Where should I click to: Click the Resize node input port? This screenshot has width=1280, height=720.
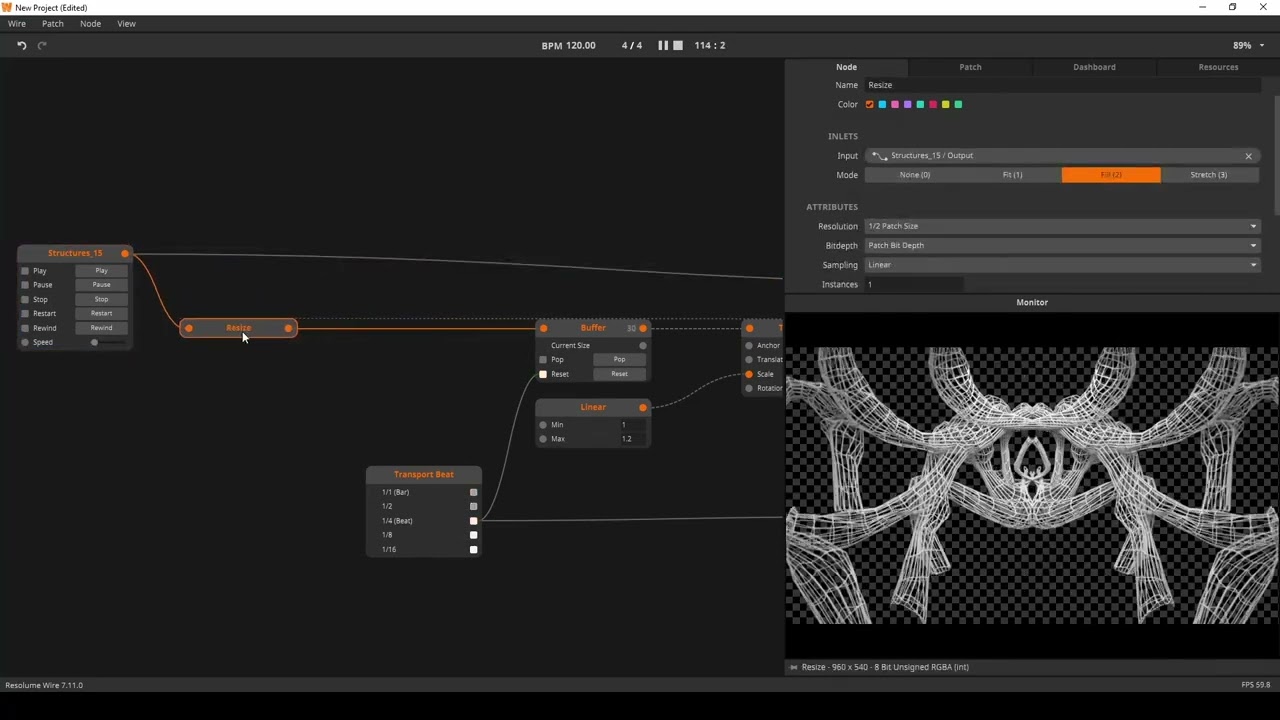click(x=188, y=328)
